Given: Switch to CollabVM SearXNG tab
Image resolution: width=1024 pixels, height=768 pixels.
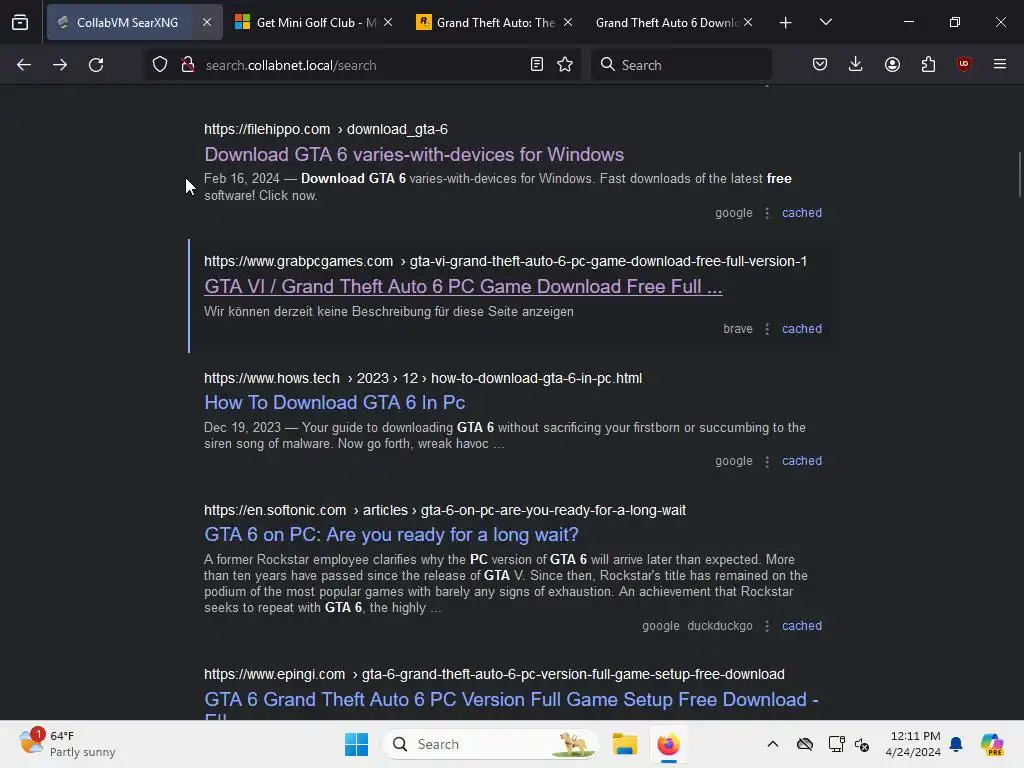Looking at the screenshot, I should (x=127, y=23).
